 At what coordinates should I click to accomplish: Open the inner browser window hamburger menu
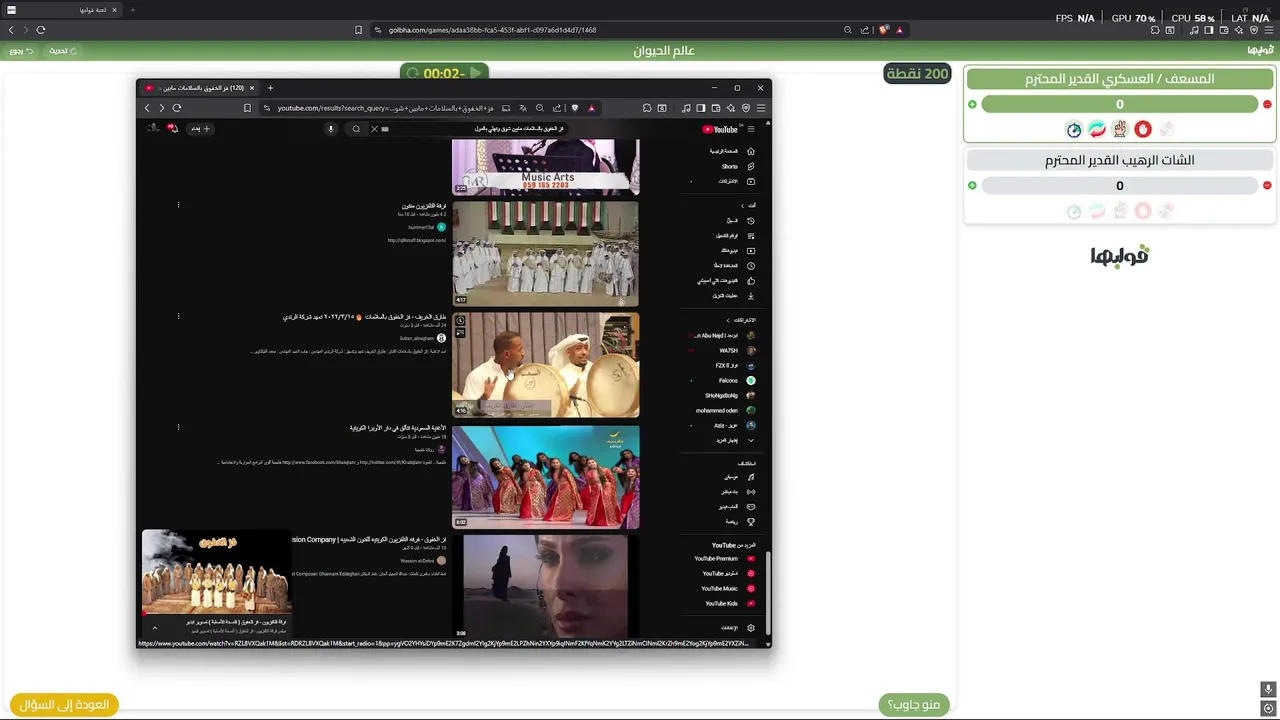click(761, 108)
